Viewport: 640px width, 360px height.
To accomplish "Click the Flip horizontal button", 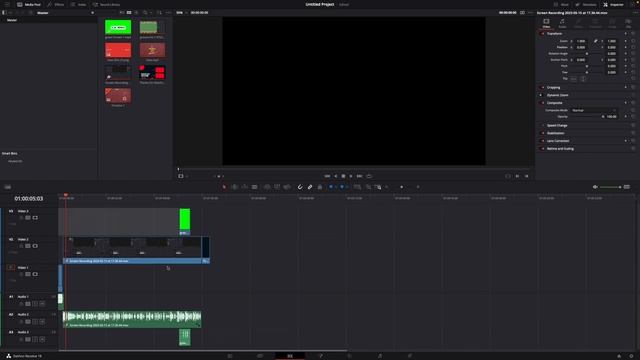I will pyautogui.click(x=574, y=78).
